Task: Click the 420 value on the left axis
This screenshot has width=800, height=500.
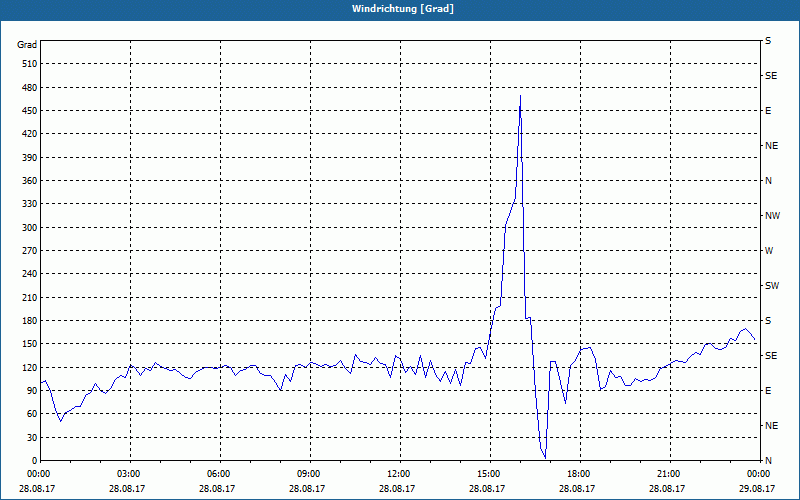Action: point(30,134)
